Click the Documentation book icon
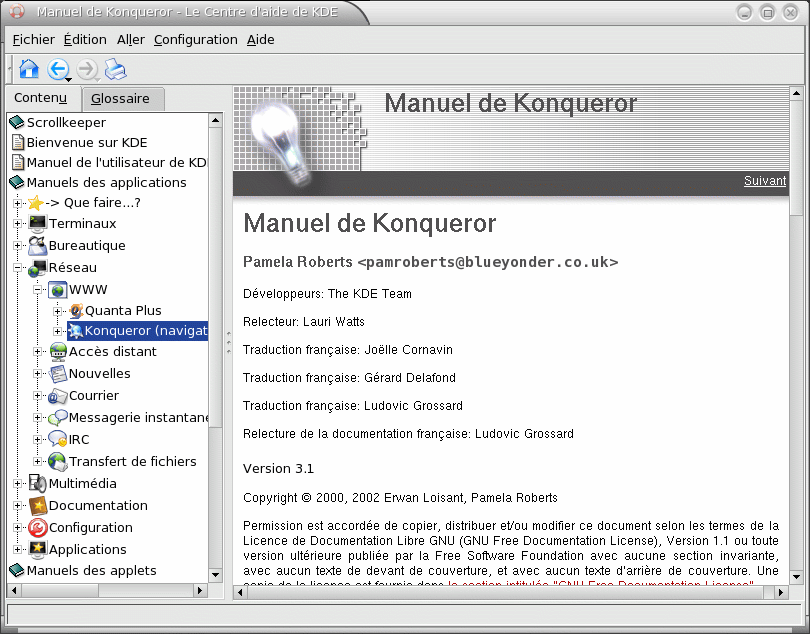Viewport: 810px width, 634px height. pos(38,506)
